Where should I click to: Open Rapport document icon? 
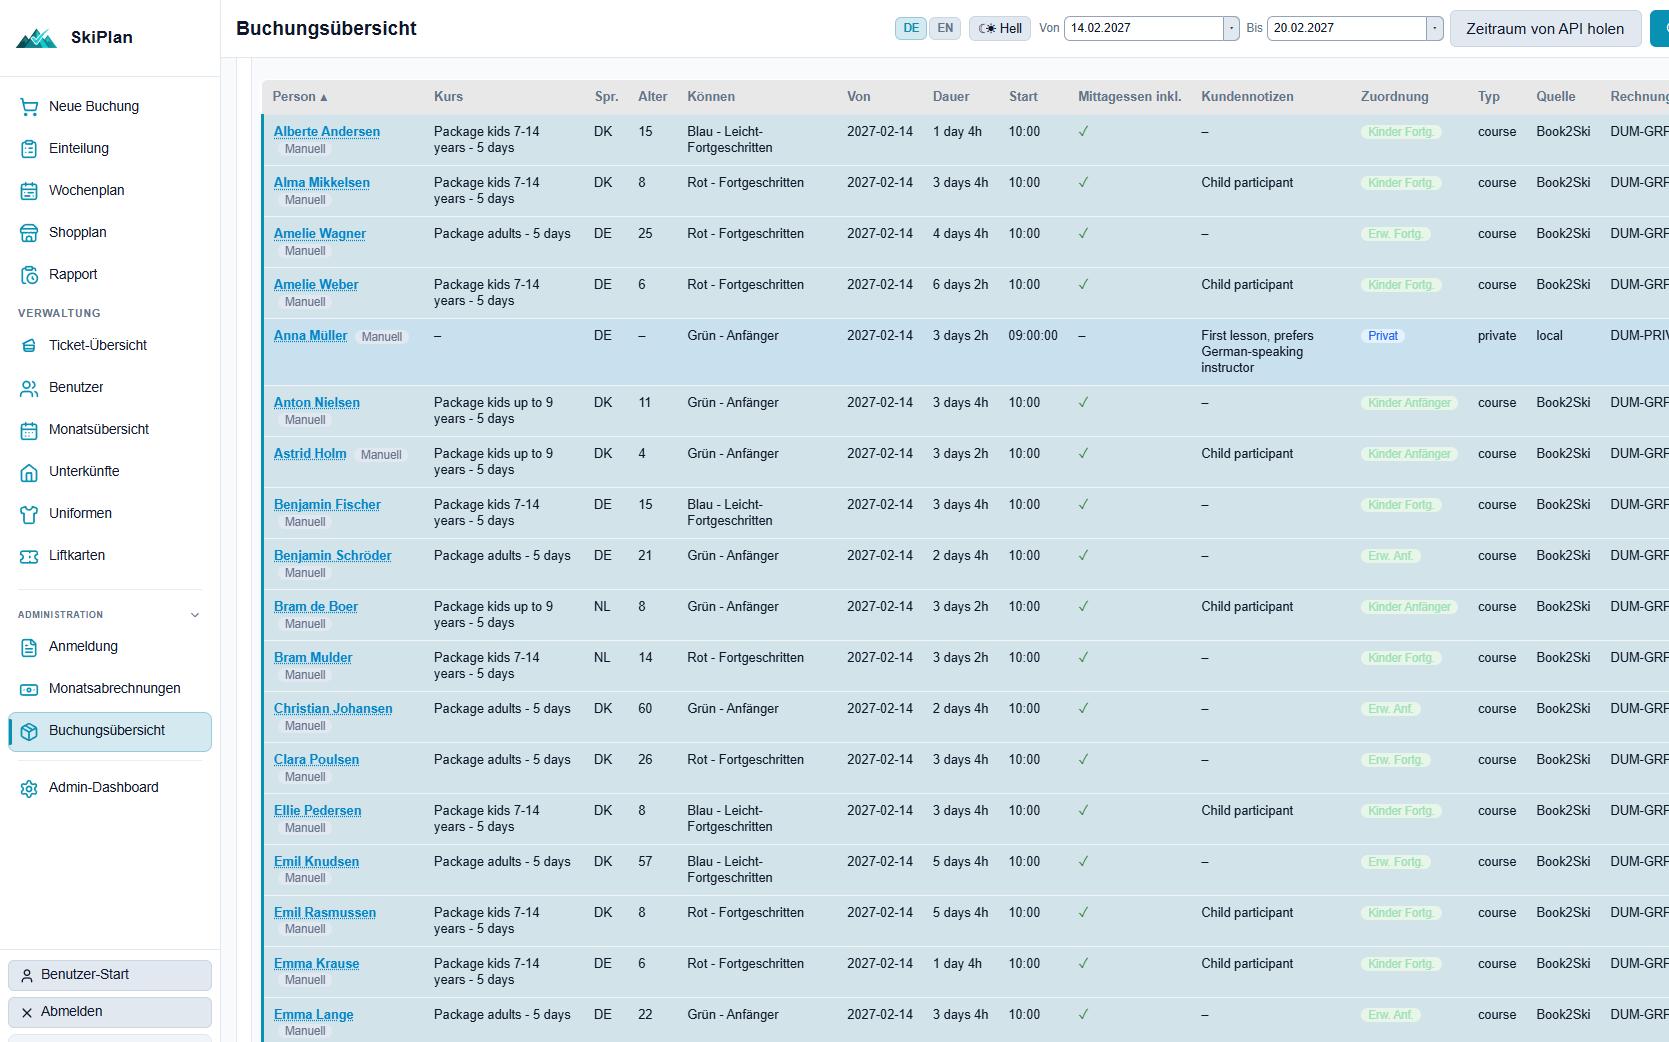pos(29,275)
